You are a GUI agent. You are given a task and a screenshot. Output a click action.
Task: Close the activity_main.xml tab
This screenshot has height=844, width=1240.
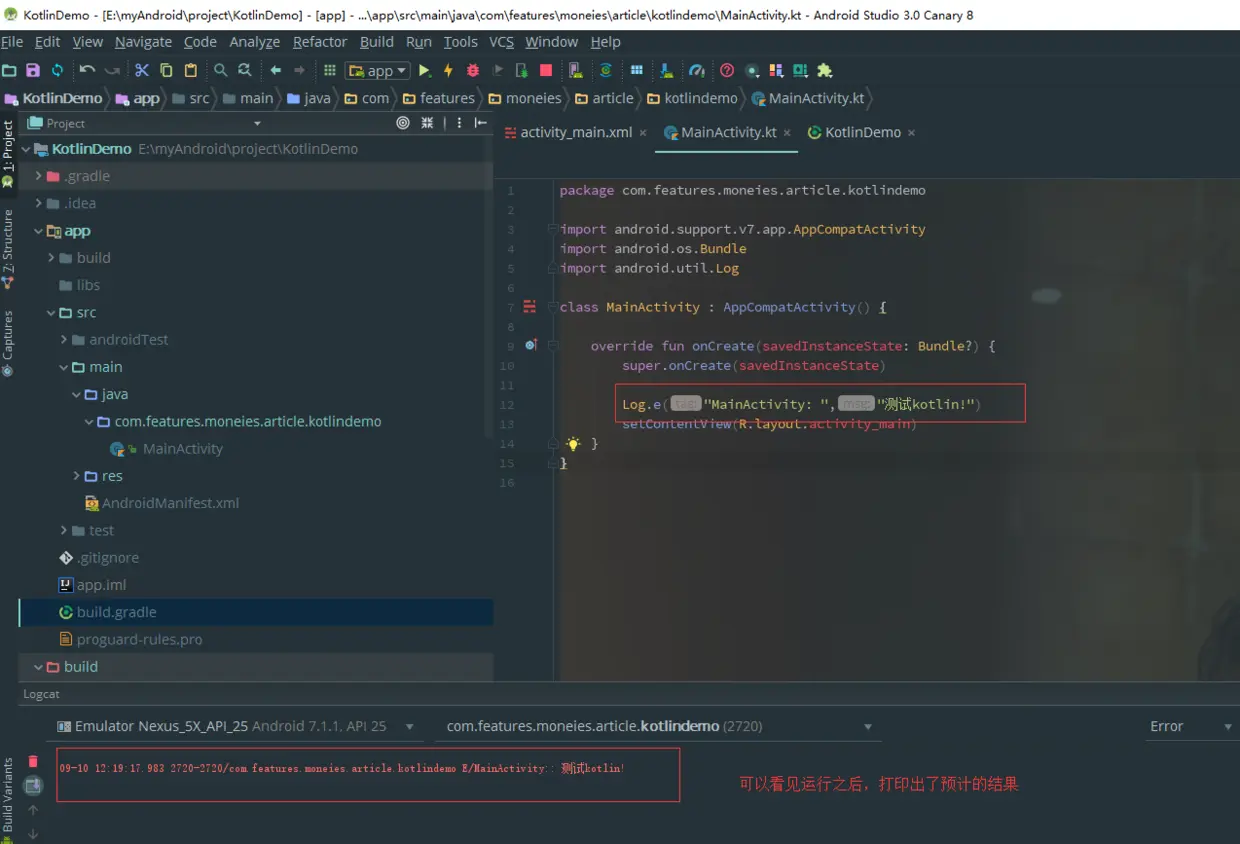click(x=643, y=133)
